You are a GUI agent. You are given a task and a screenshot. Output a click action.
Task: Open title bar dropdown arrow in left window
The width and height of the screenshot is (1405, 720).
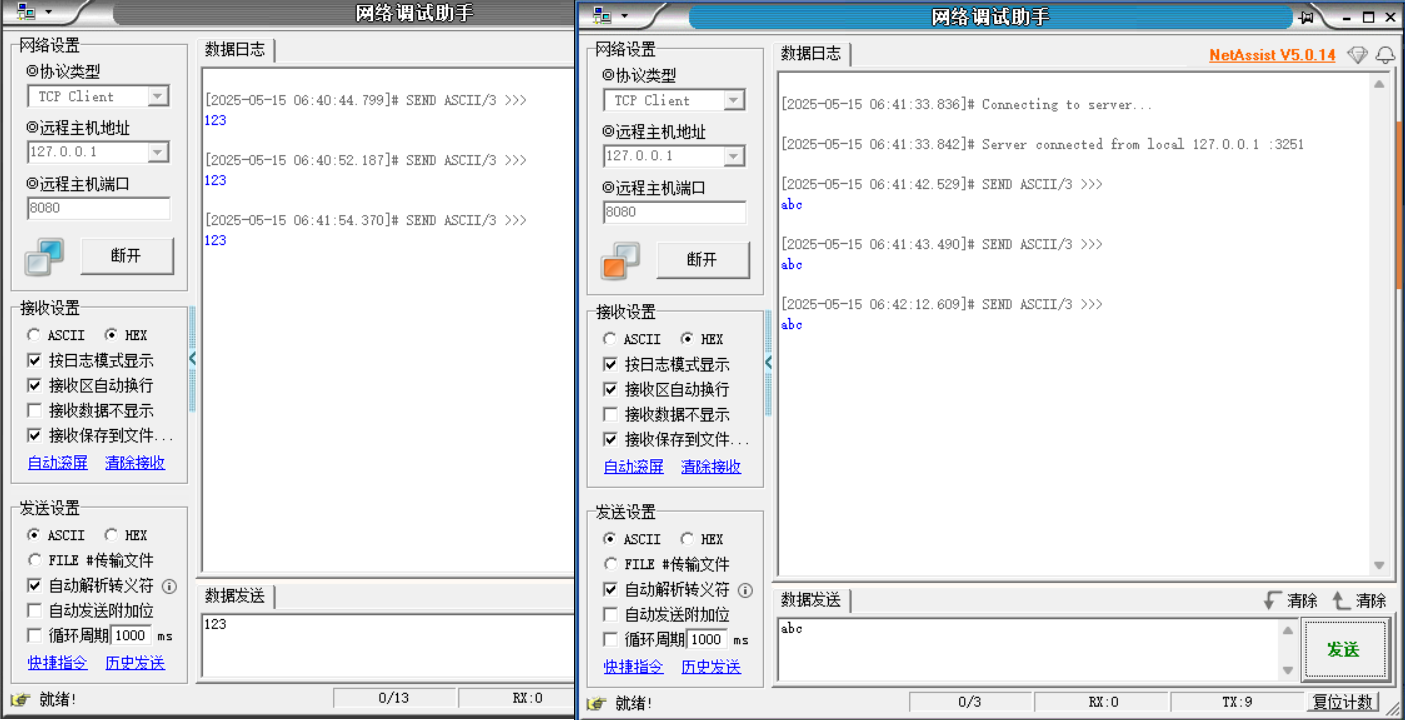49,14
